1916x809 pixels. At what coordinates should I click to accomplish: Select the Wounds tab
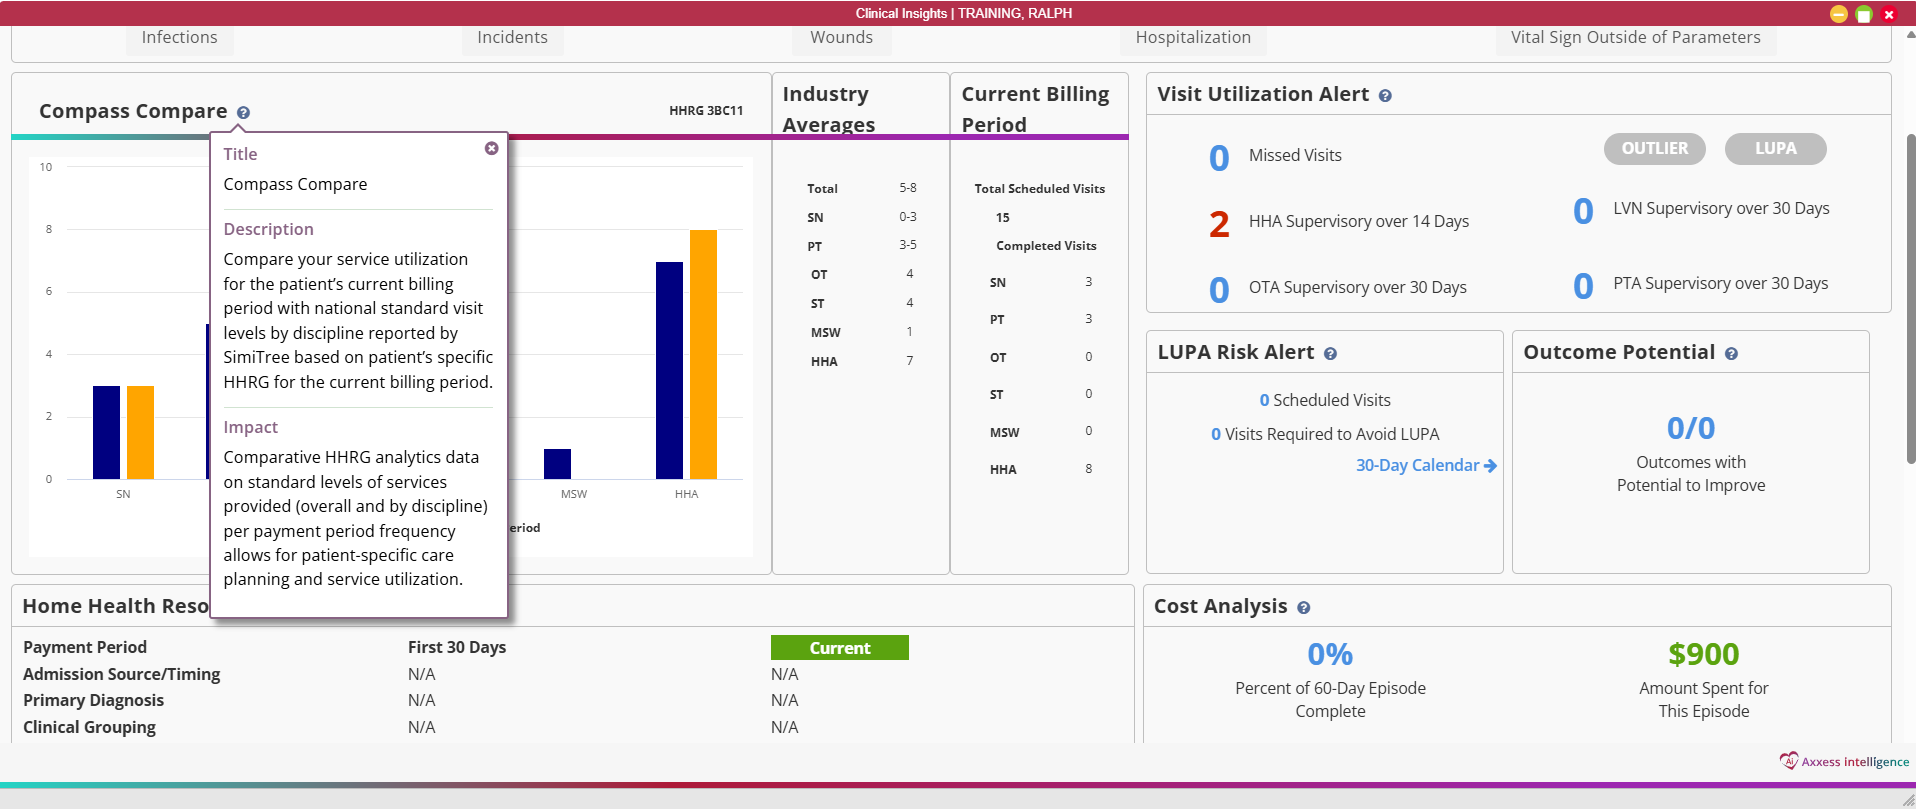coord(841,38)
